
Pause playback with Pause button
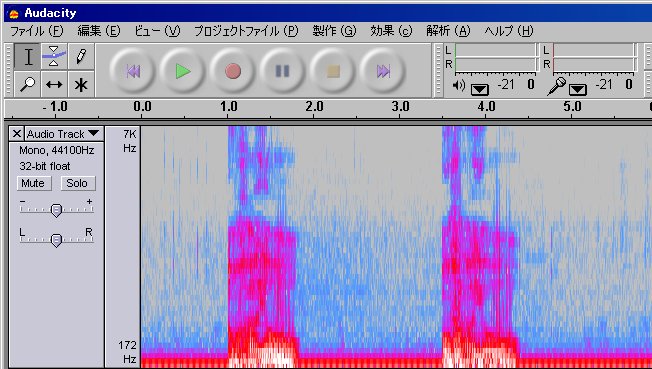[x=283, y=71]
